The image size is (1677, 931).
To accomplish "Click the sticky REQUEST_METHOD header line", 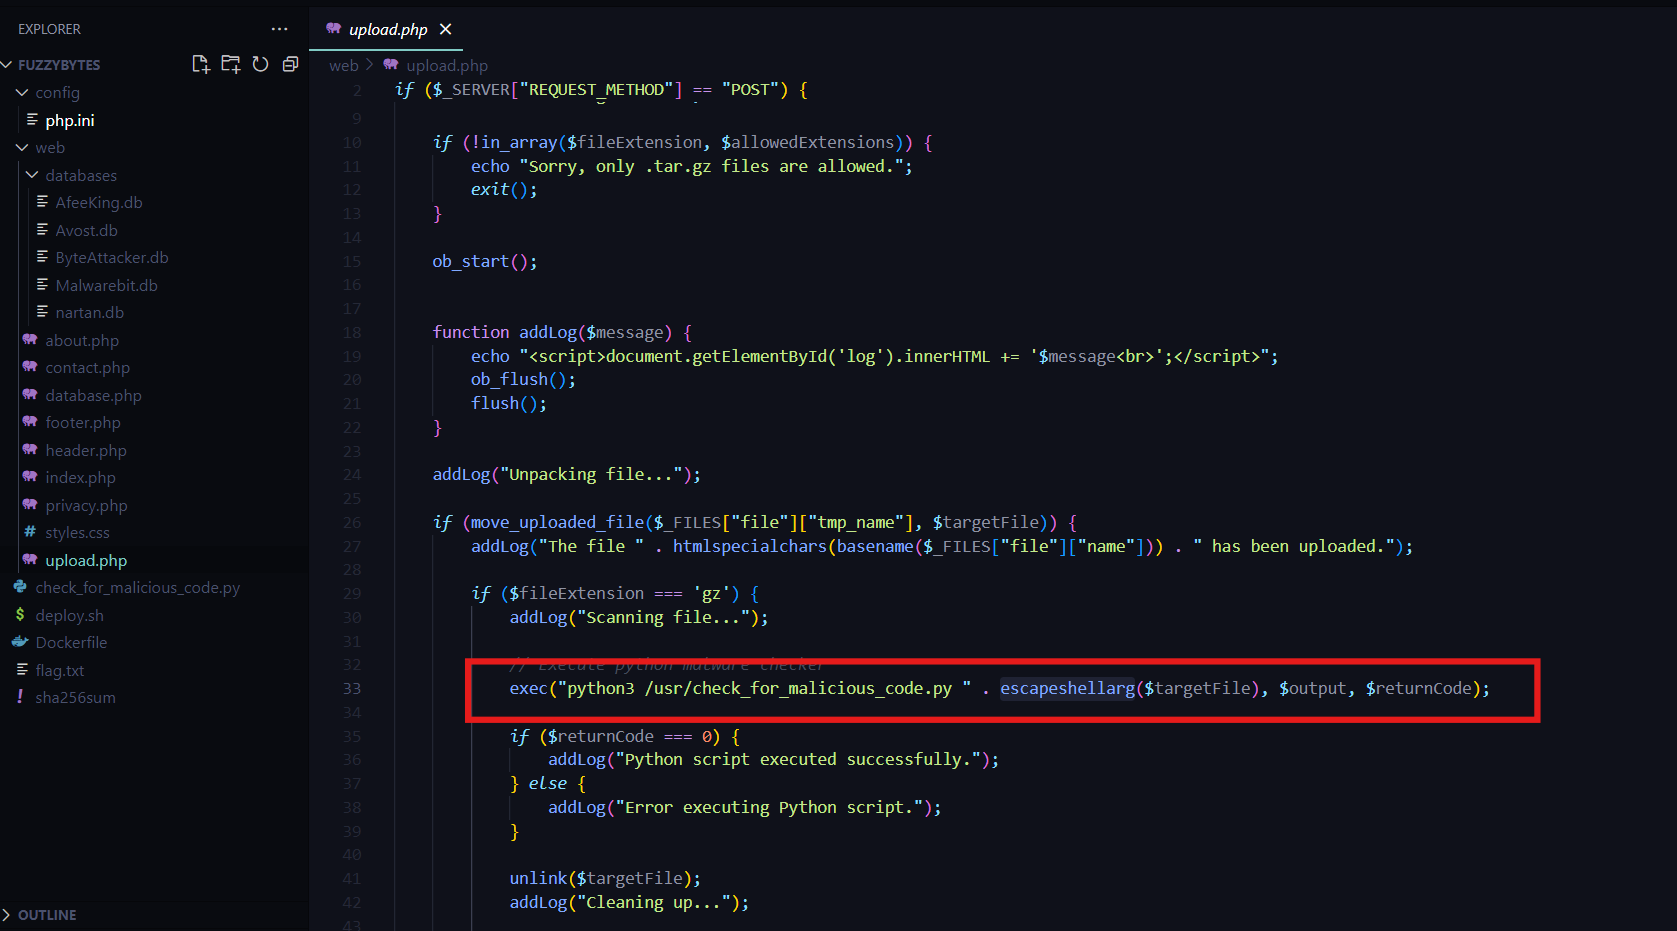I will point(601,90).
